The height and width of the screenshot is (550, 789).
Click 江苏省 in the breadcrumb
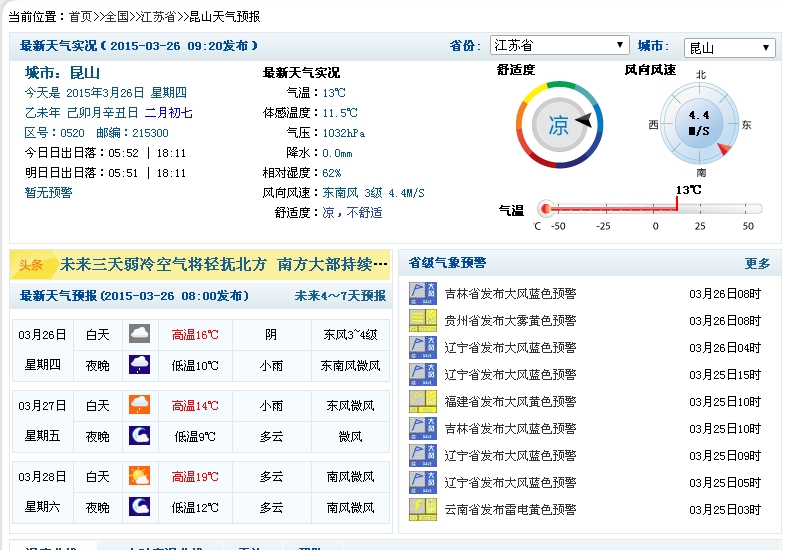click(158, 17)
